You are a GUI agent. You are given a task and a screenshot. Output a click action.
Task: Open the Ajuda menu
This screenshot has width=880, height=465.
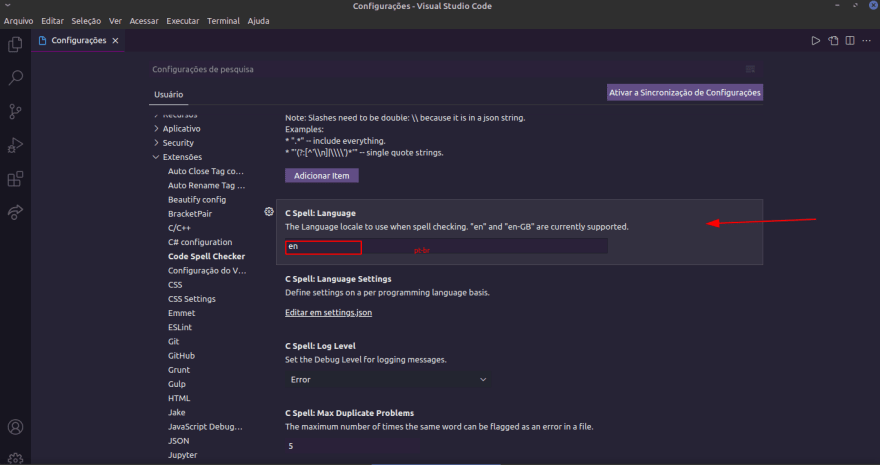pyautogui.click(x=258, y=21)
